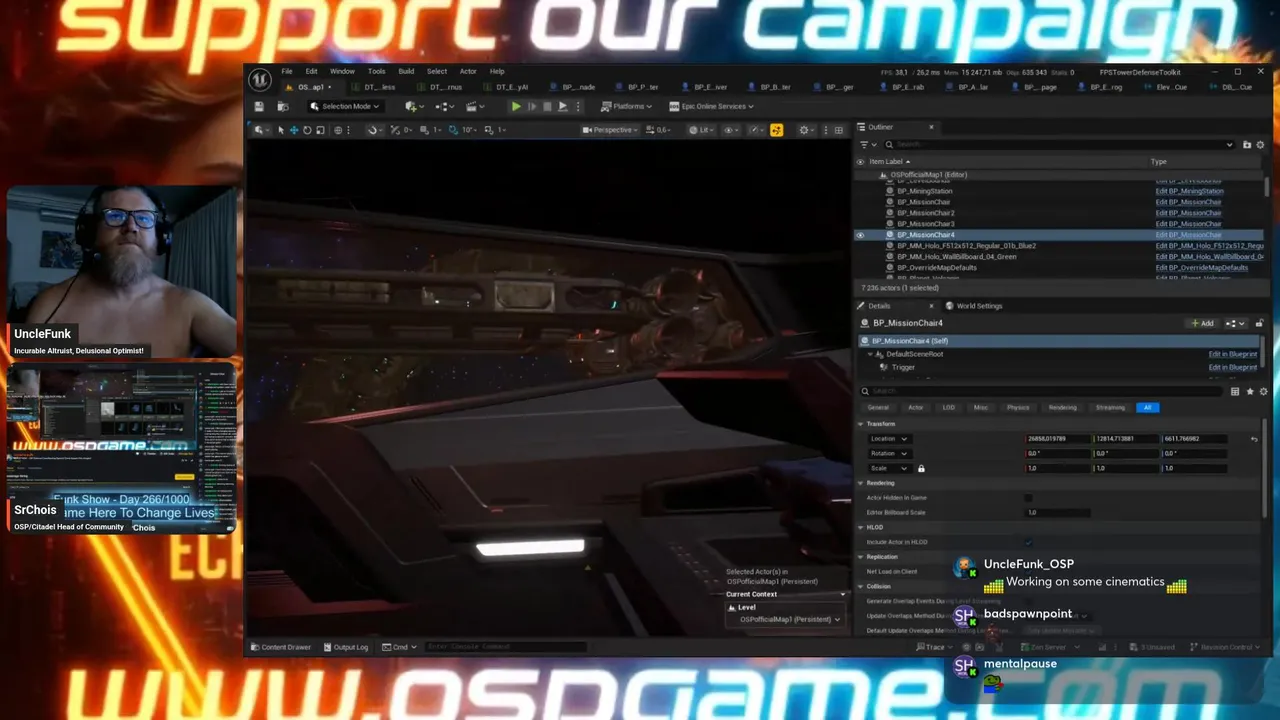Select BP_MissionChair3 in the Outliner
The image size is (1280, 720).
925,224
